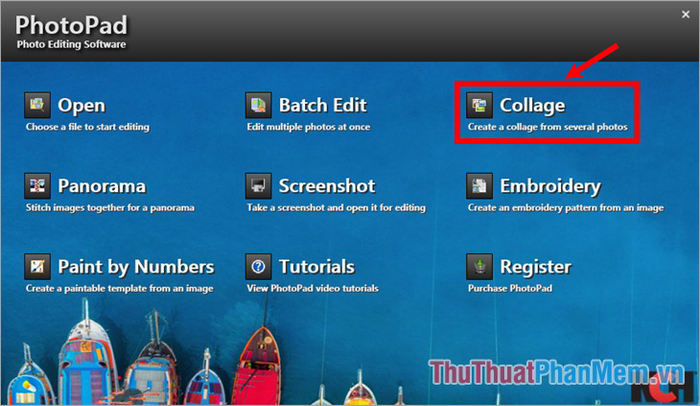Click 'Stitch images together for a panorama'
The width and height of the screenshot is (700, 406).
110,208
